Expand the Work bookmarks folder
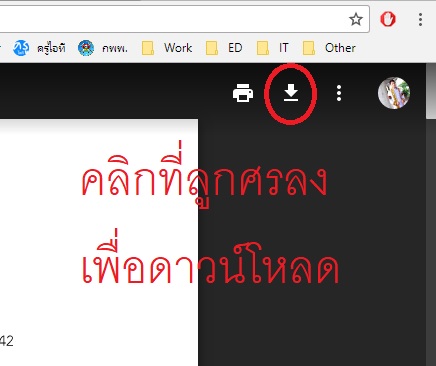The width and height of the screenshot is (436, 366). click(x=167, y=48)
